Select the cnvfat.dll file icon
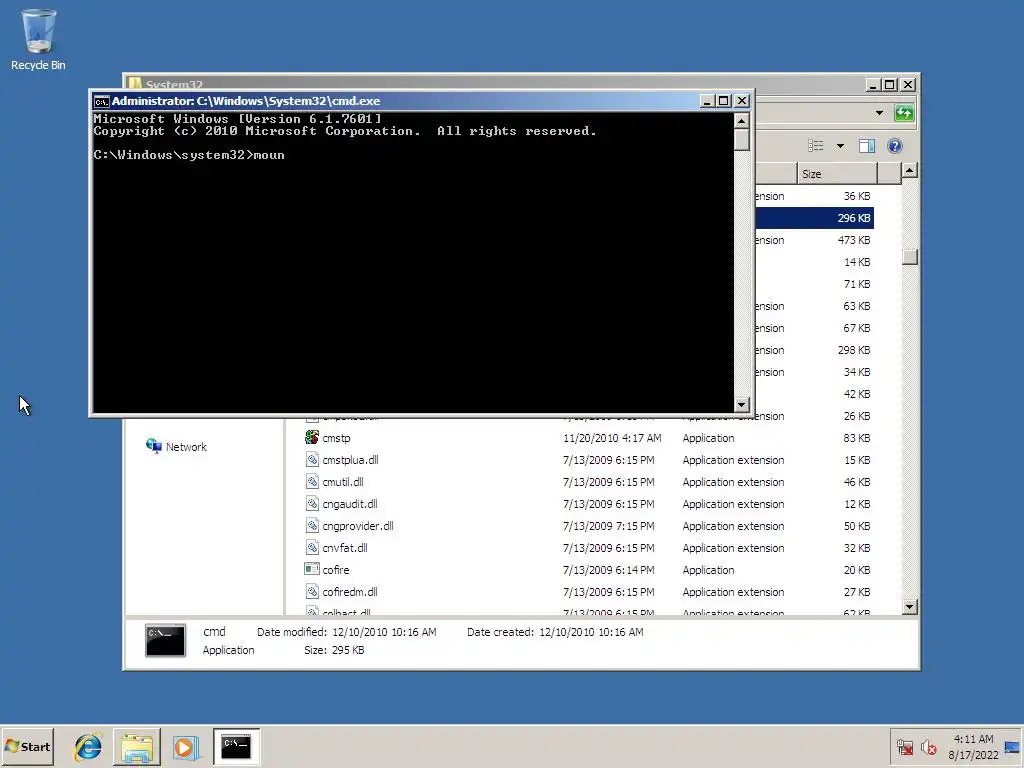The width and height of the screenshot is (1024, 768). pos(312,548)
